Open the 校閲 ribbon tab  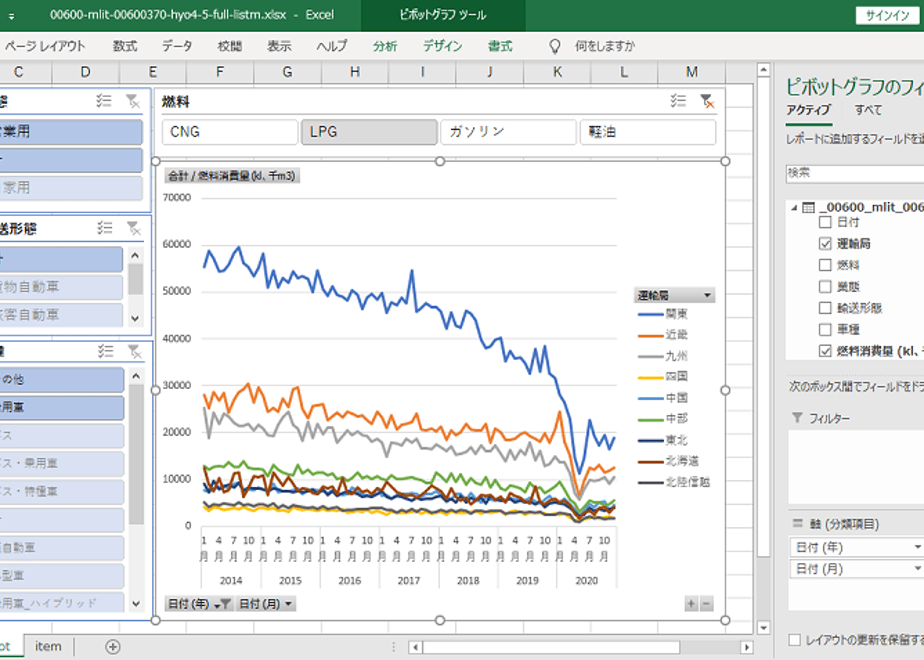[229, 46]
